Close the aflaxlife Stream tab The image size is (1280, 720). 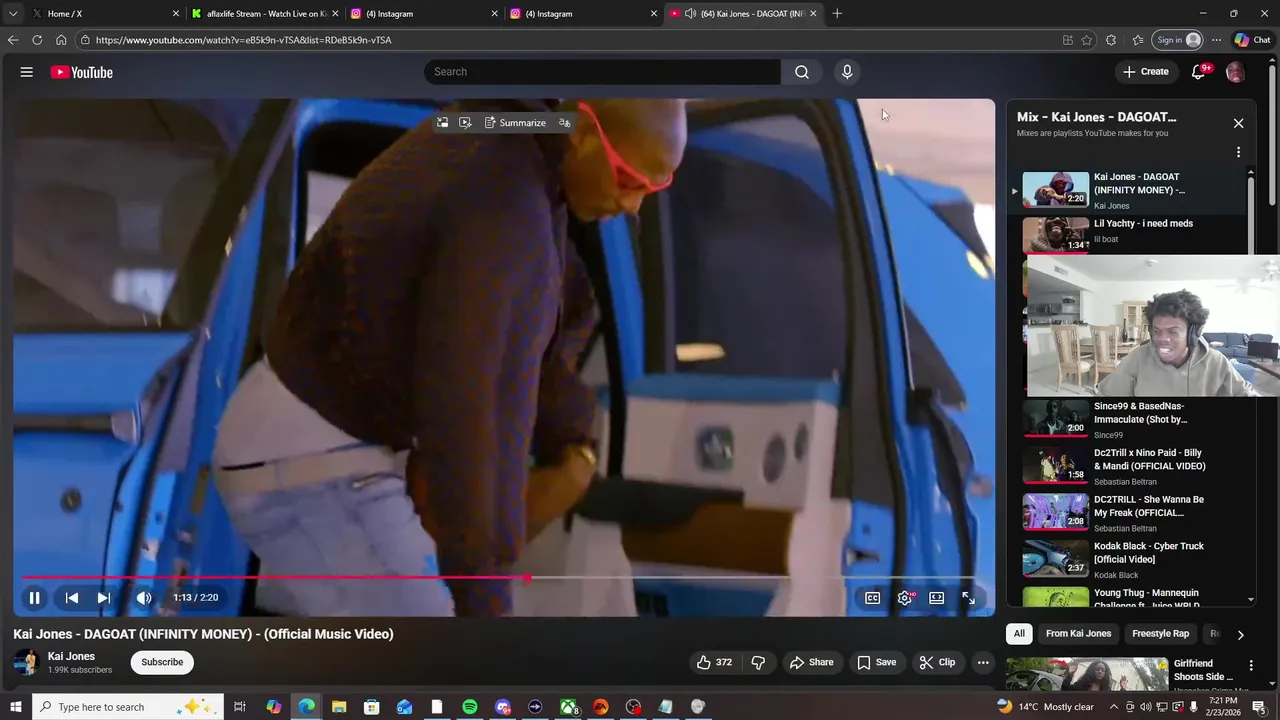(x=335, y=14)
